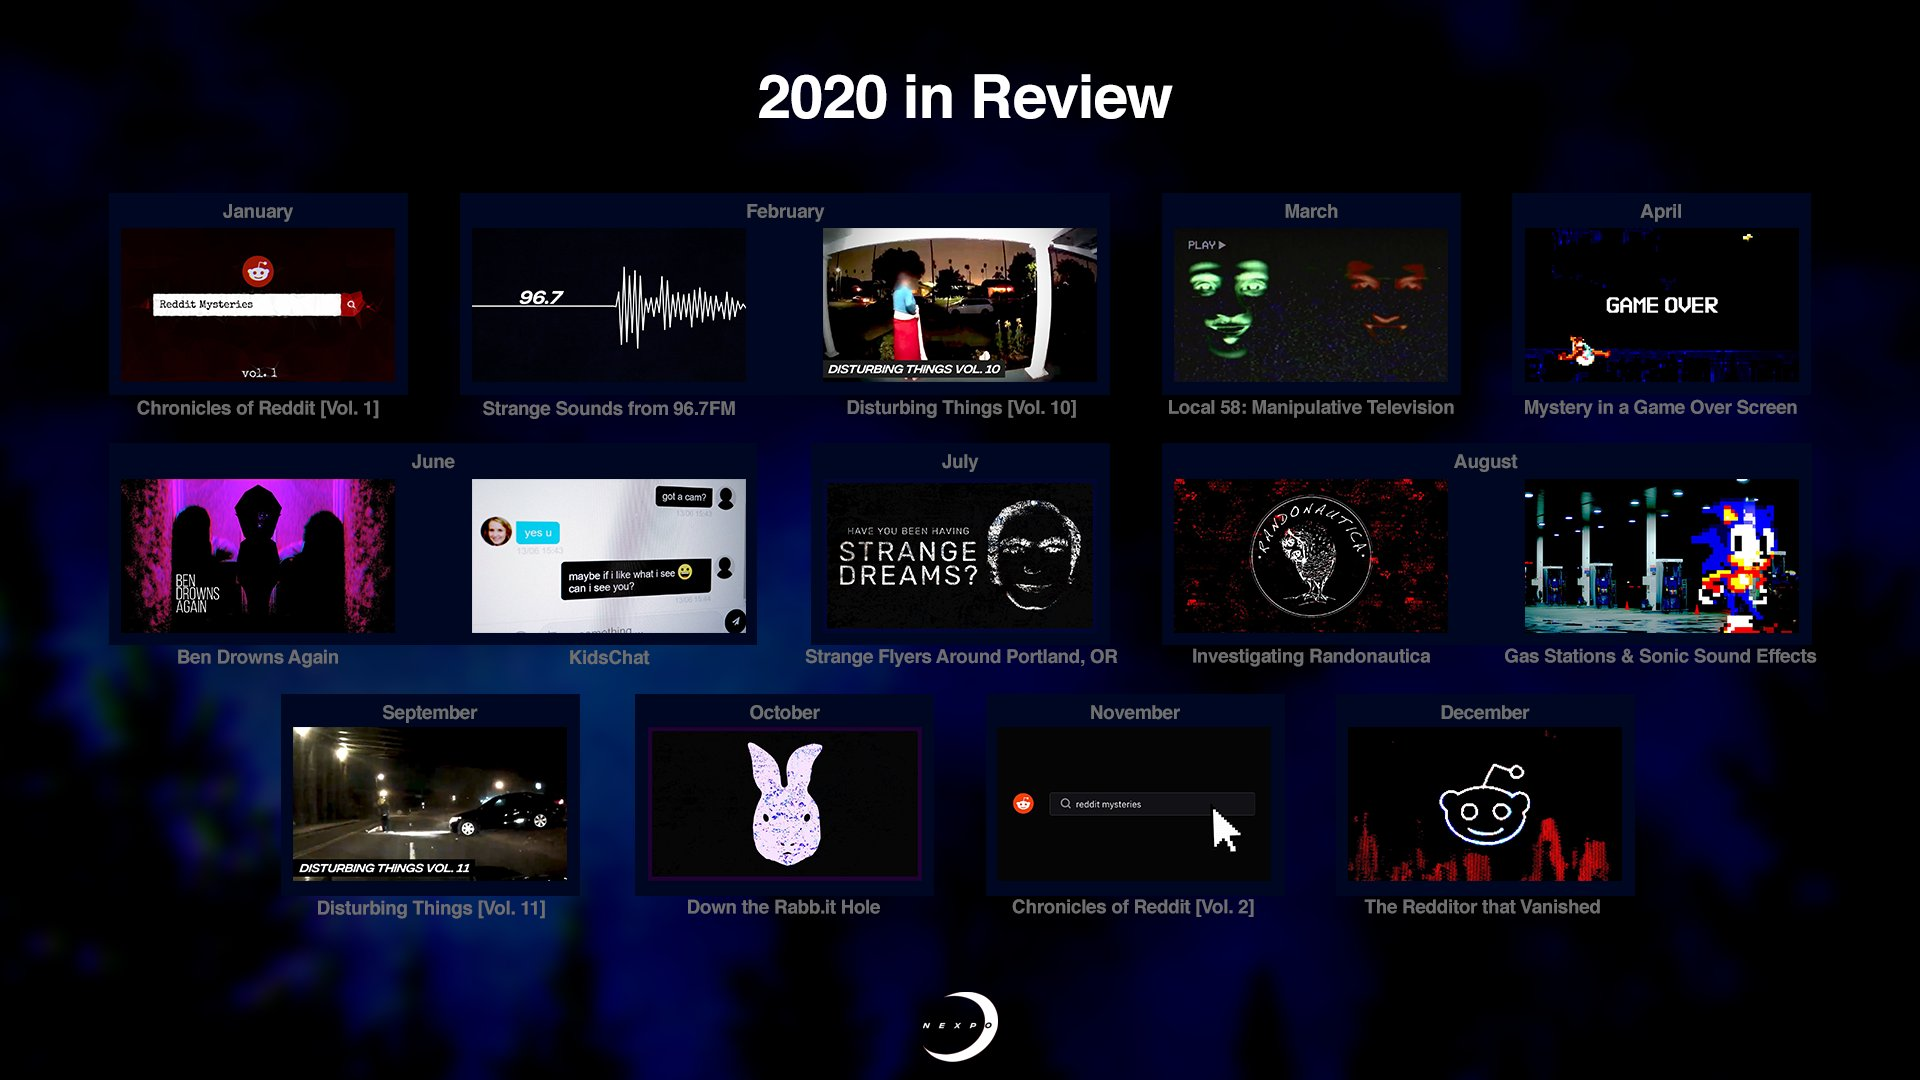The width and height of the screenshot is (1920, 1080).
Task: Click the 96.7 frequency label
Action: [x=541, y=297]
